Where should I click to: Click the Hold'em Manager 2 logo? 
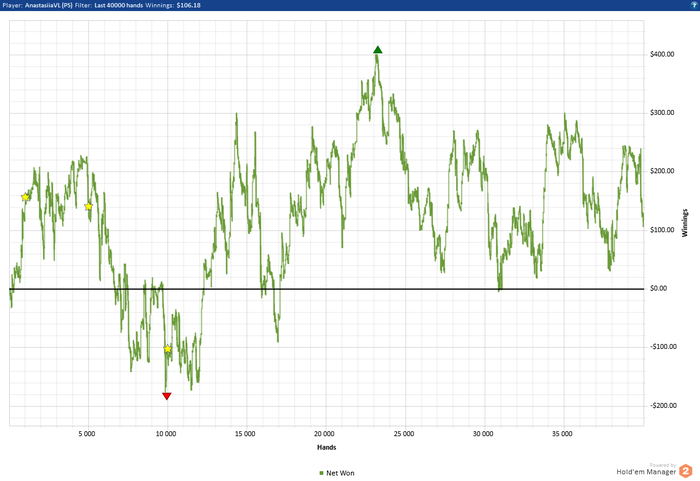pyautogui.click(x=685, y=471)
